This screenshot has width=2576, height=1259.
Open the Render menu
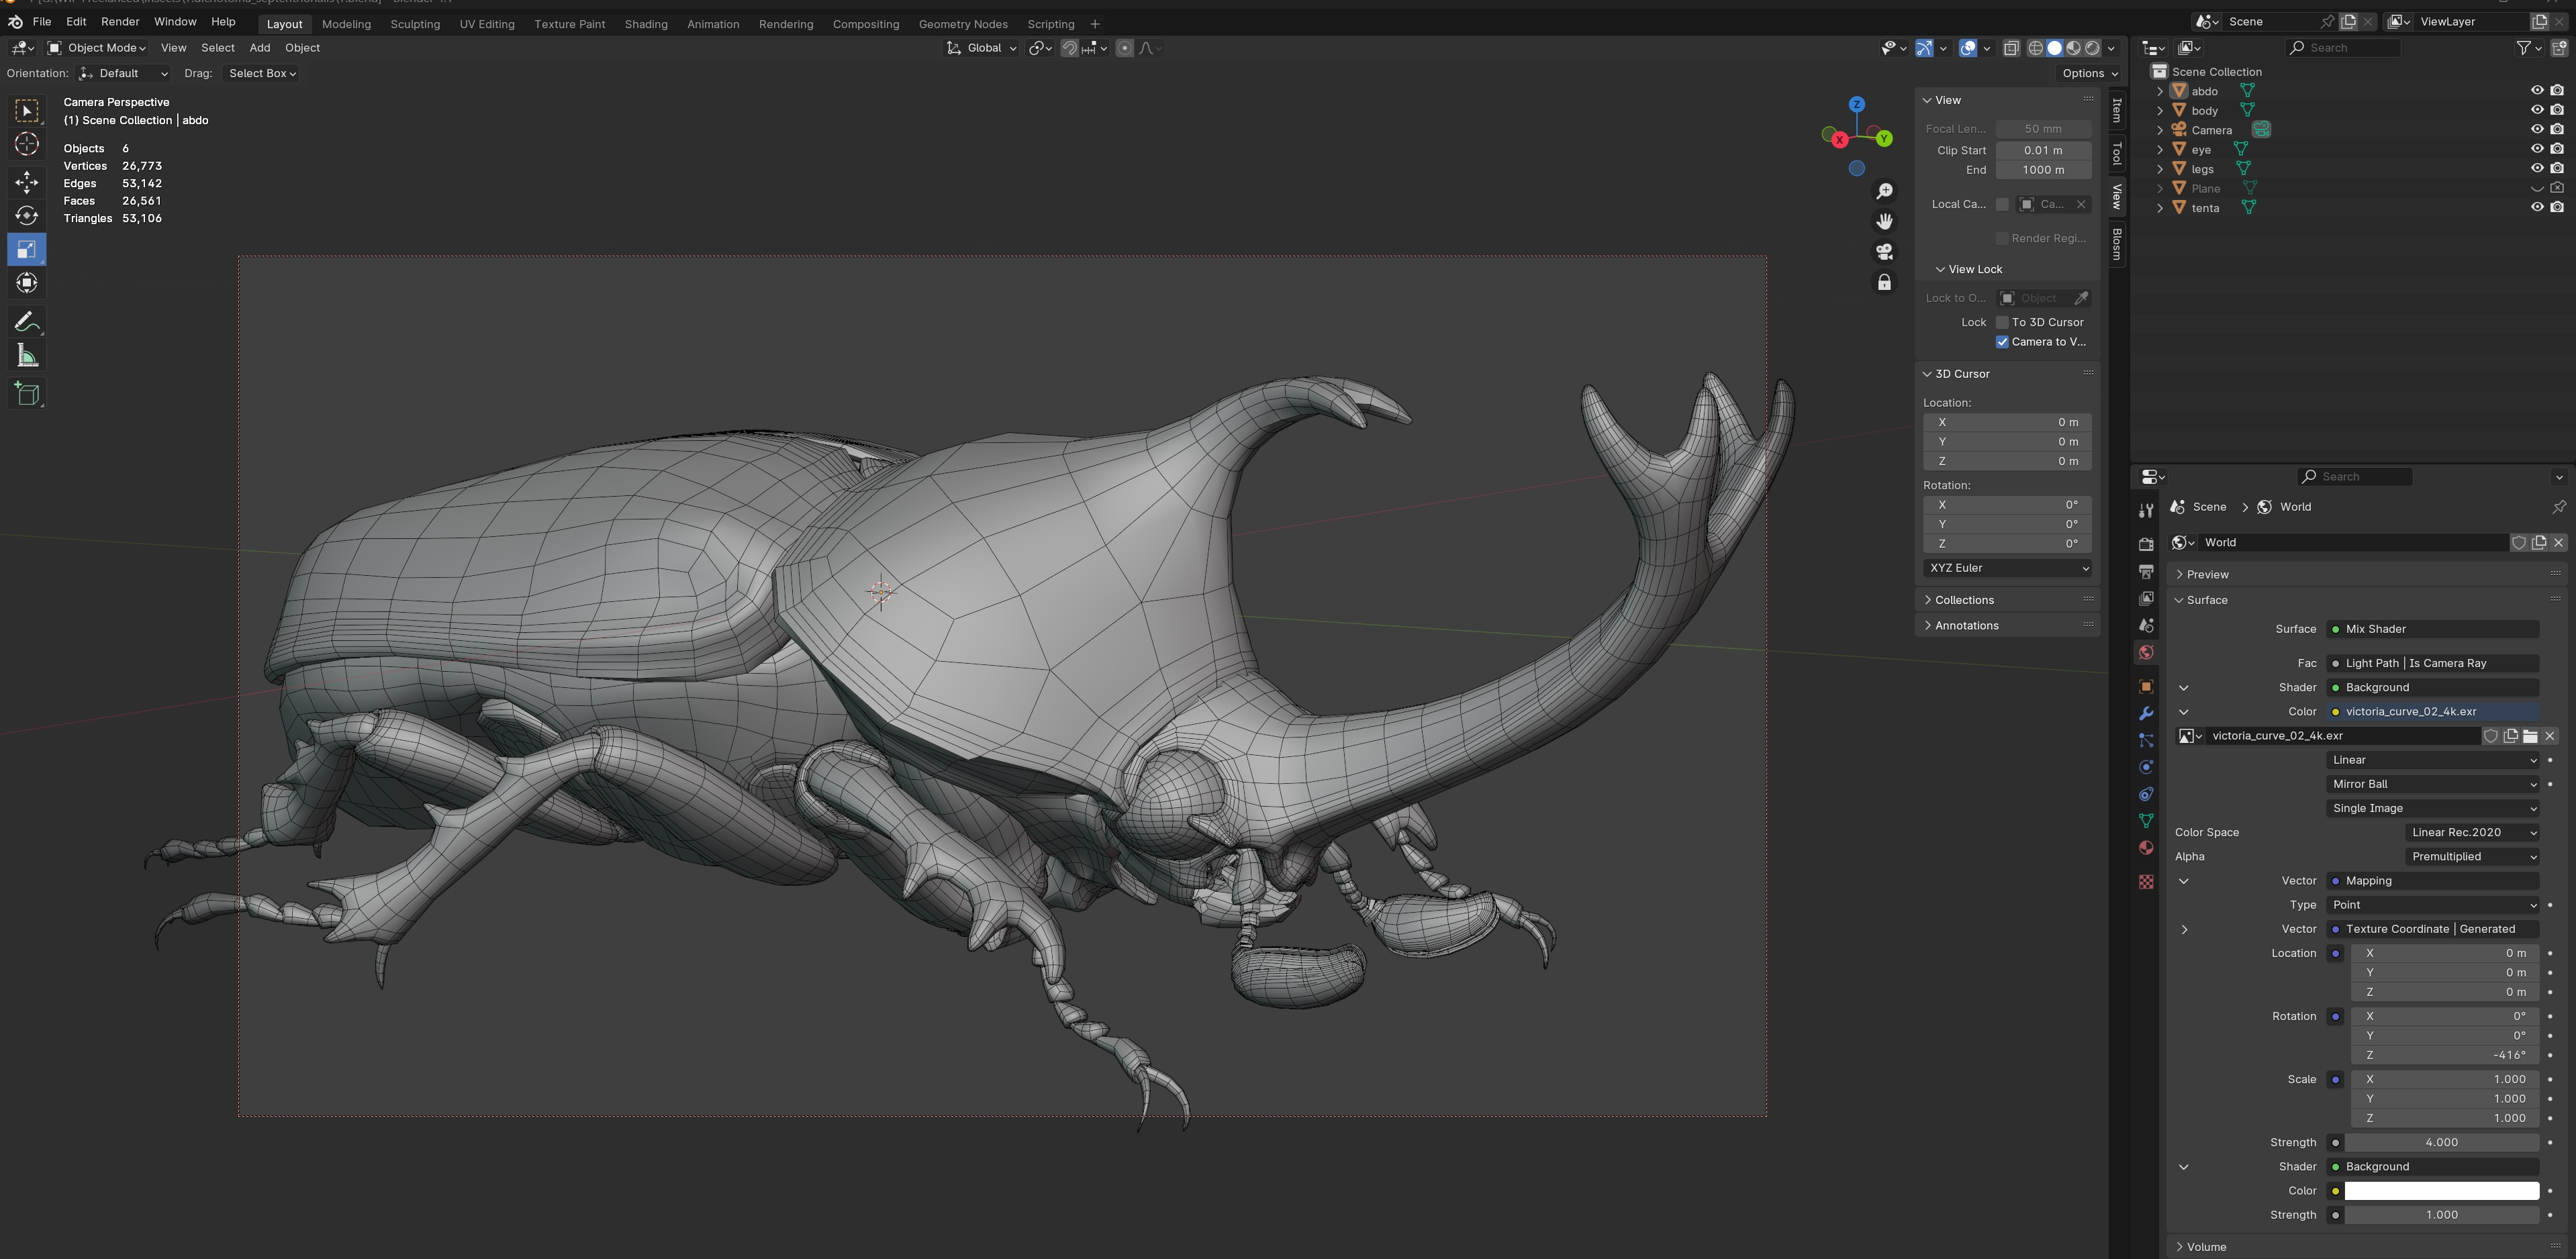point(120,22)
